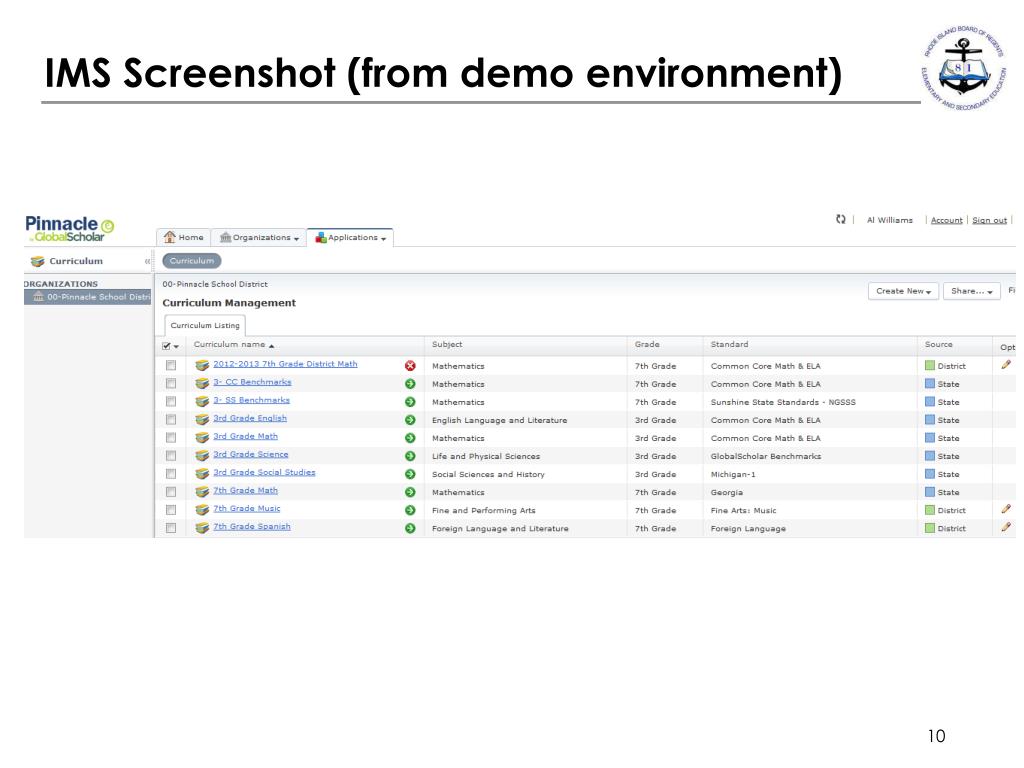1024x768 pixels.
Task: Open the 3rd Grade Math curriculum link
Action: click(246, 436)
